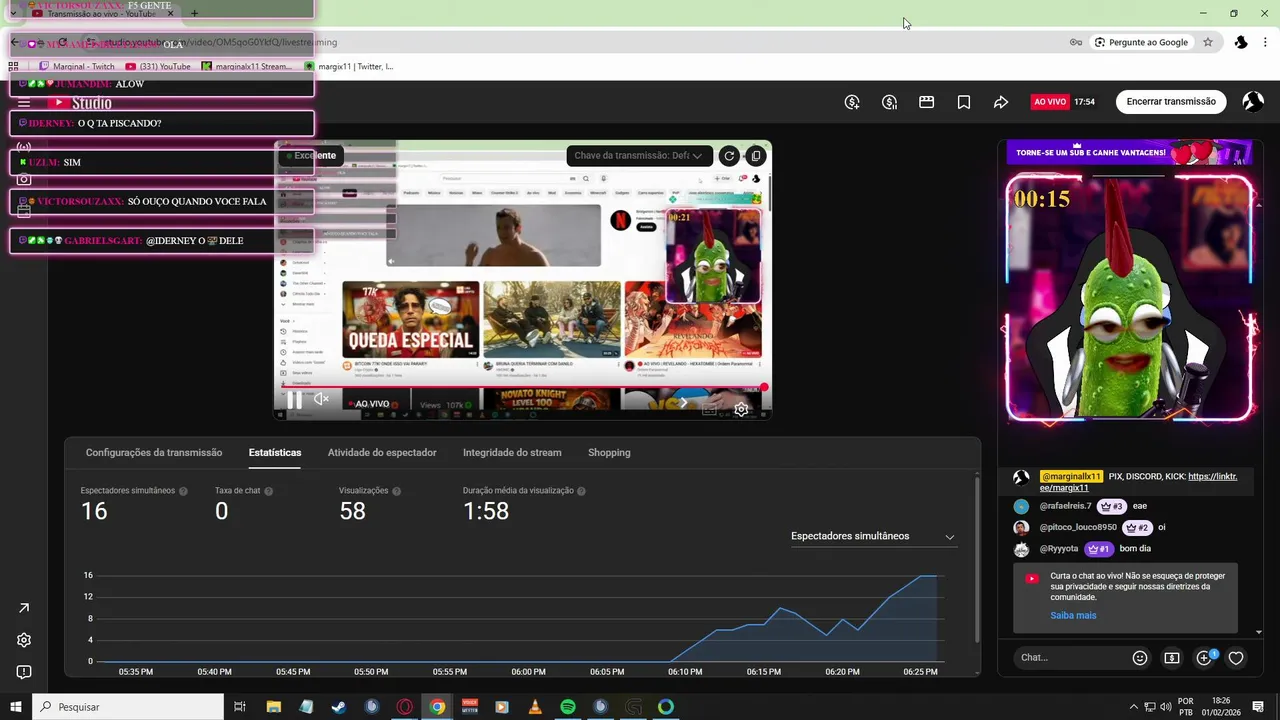Open the Windows Start menu
1280x720 pixels.
[x=16, y=707]
